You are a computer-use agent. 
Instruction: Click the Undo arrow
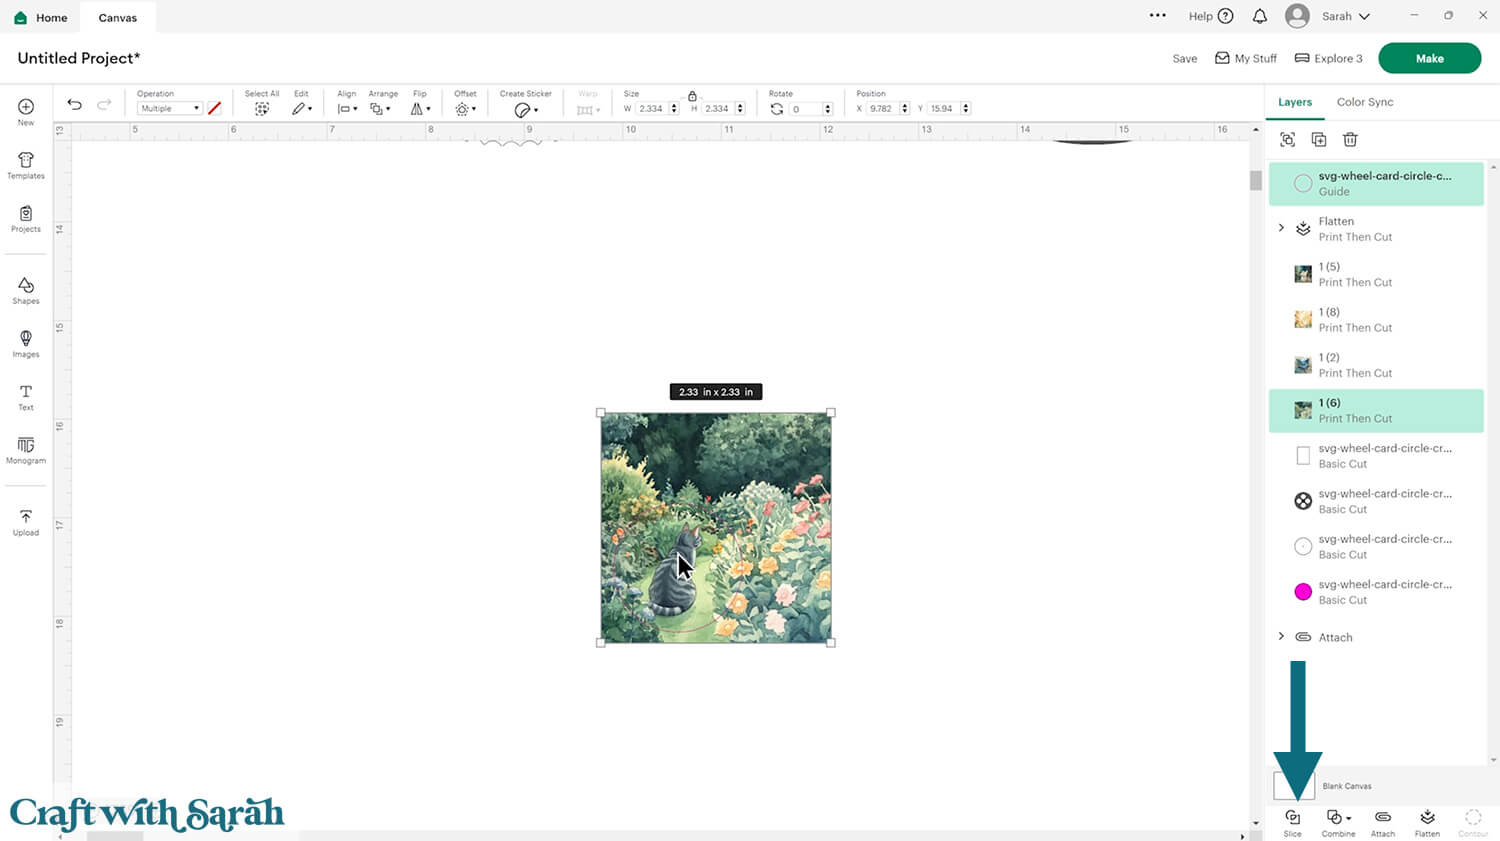click(74, 105)
